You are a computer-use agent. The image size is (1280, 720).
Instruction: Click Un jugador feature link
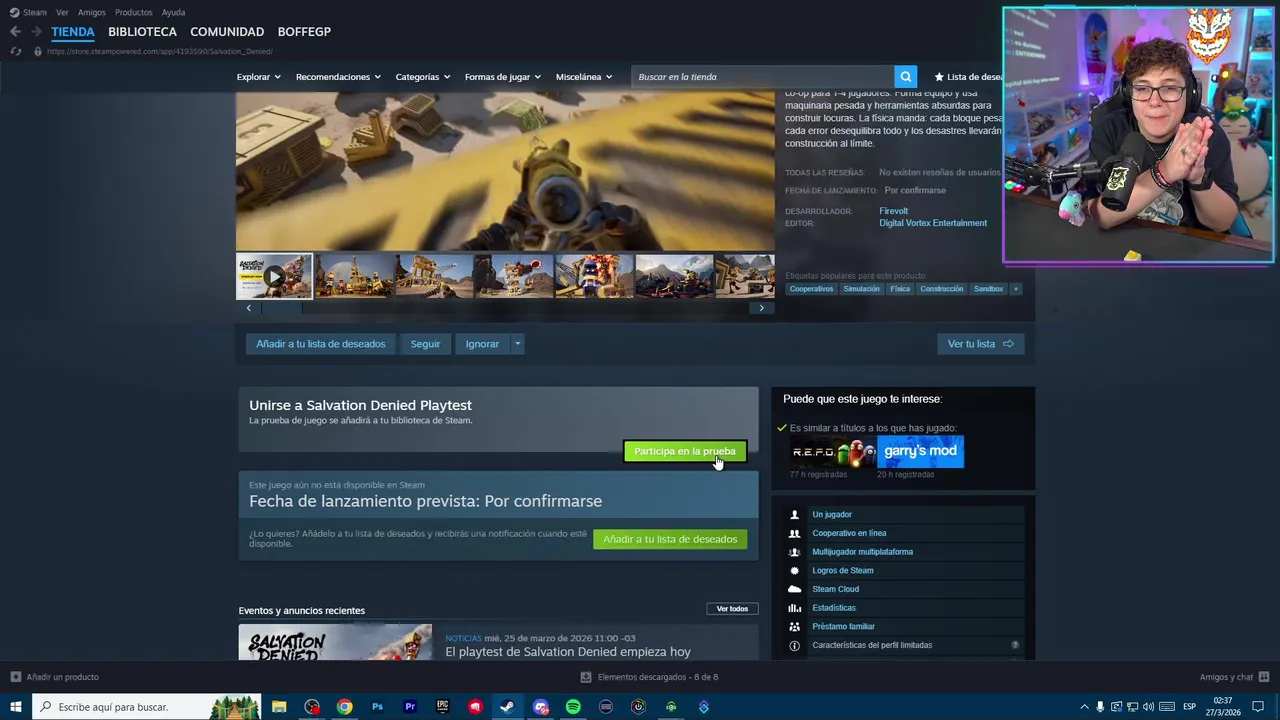click(x=832, y=515)
